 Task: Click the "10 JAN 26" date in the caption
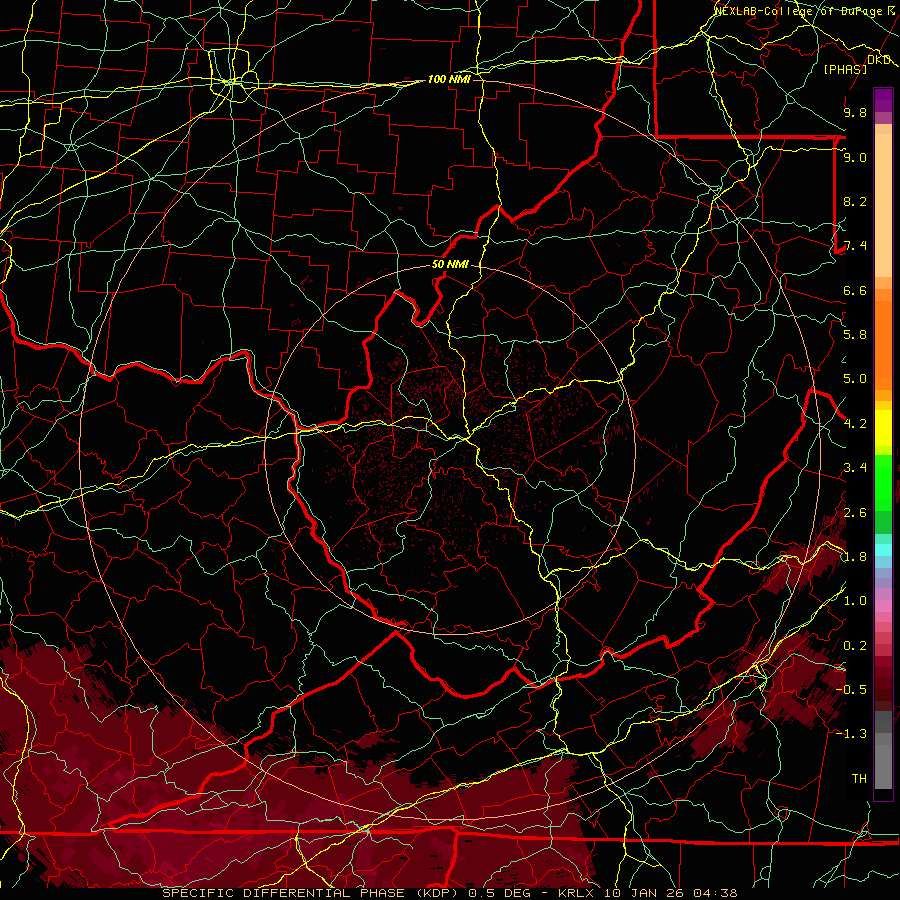[x=642, y=893]
